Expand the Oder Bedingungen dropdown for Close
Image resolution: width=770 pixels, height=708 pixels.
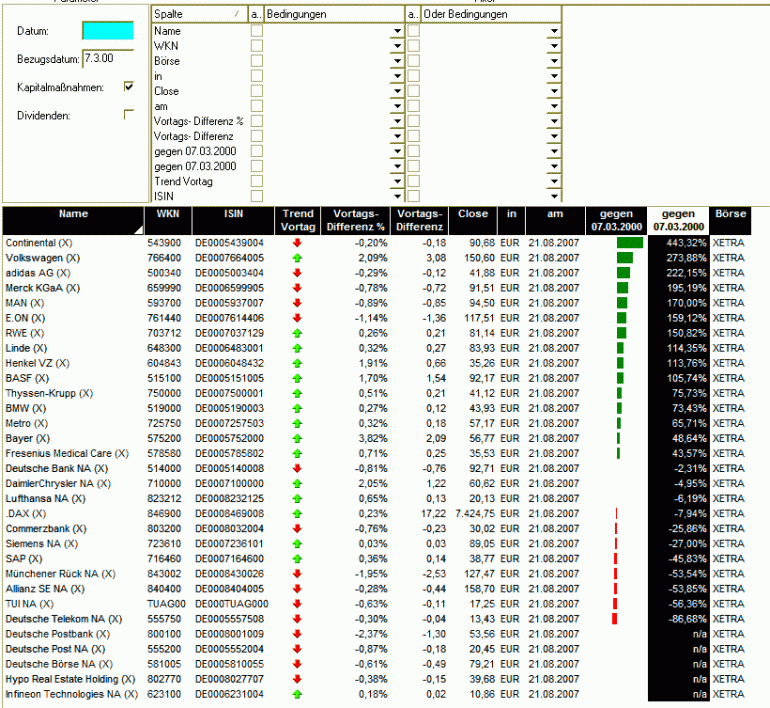tap(554, 91)
